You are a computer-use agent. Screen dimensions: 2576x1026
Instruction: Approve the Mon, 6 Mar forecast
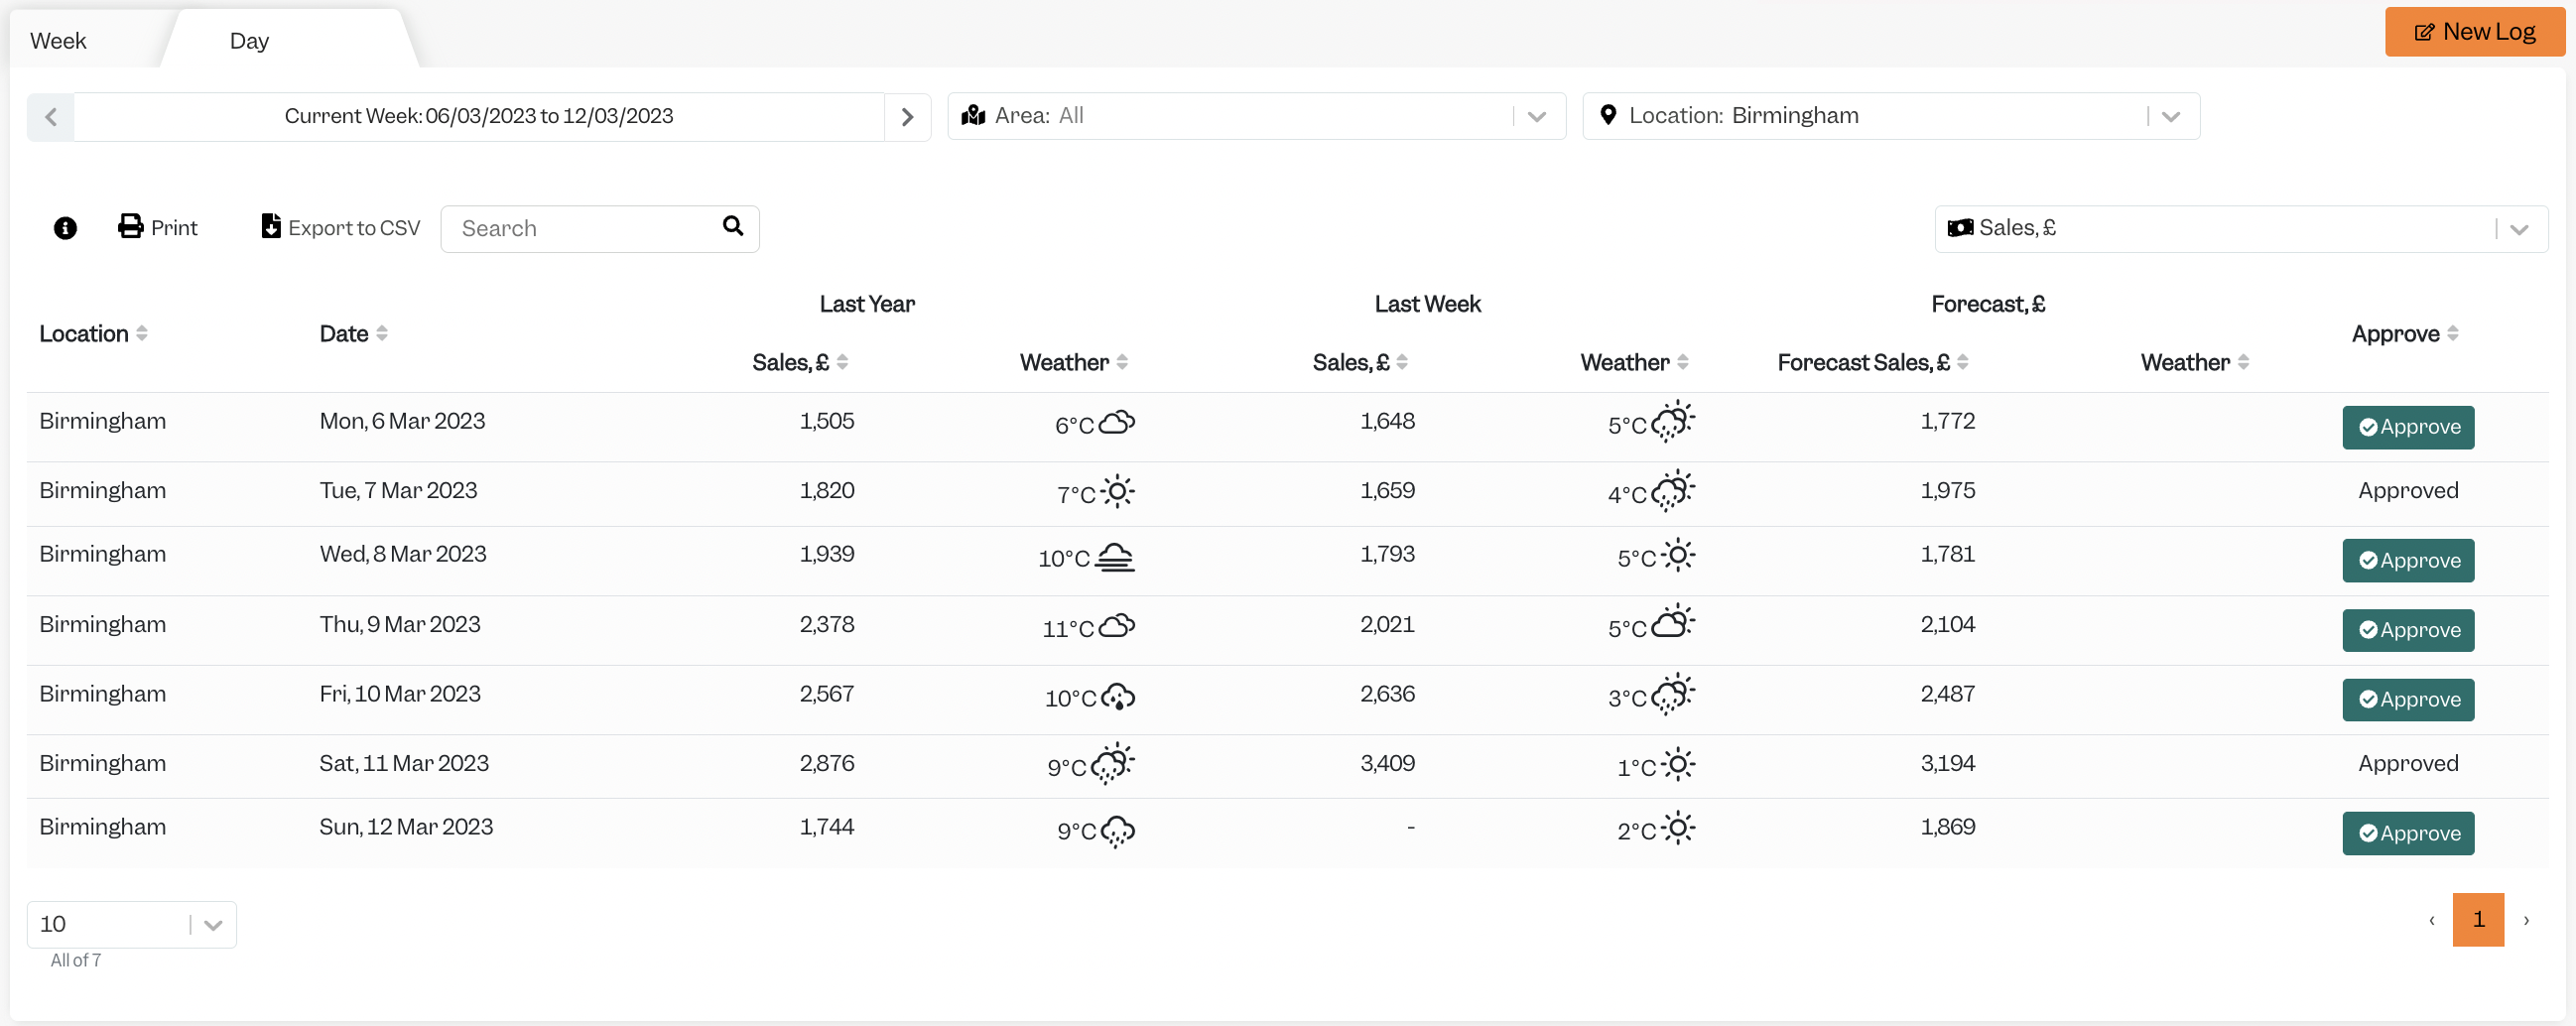point(2408,427)
